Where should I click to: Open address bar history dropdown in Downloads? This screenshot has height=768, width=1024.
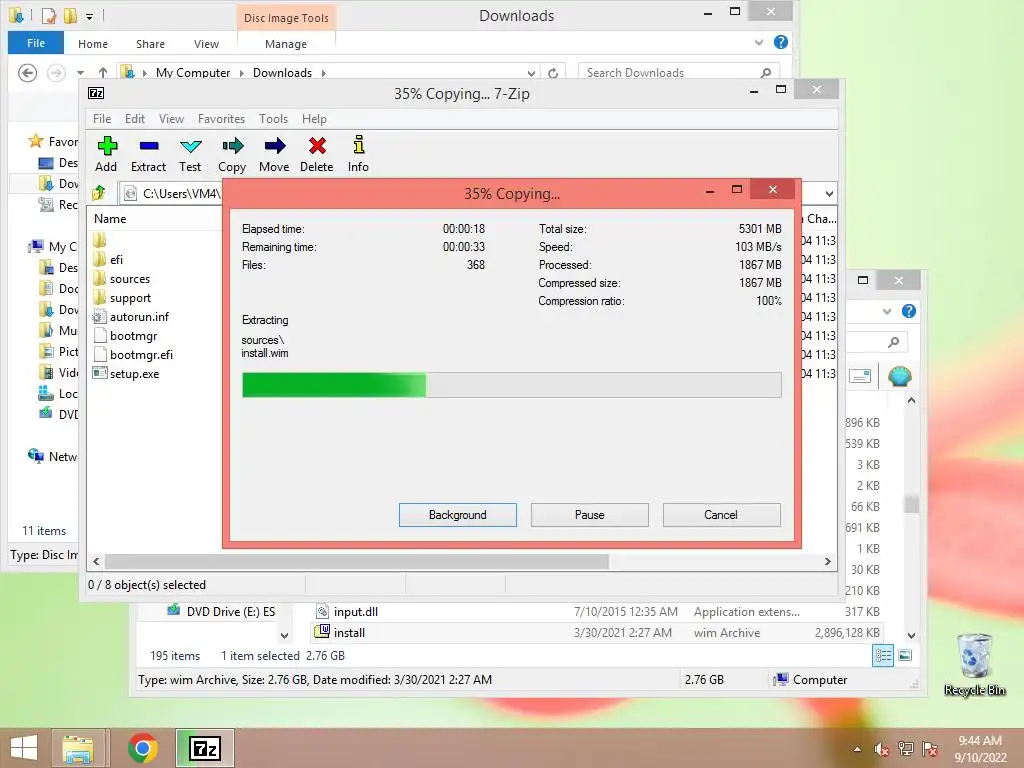click(531, 73)
